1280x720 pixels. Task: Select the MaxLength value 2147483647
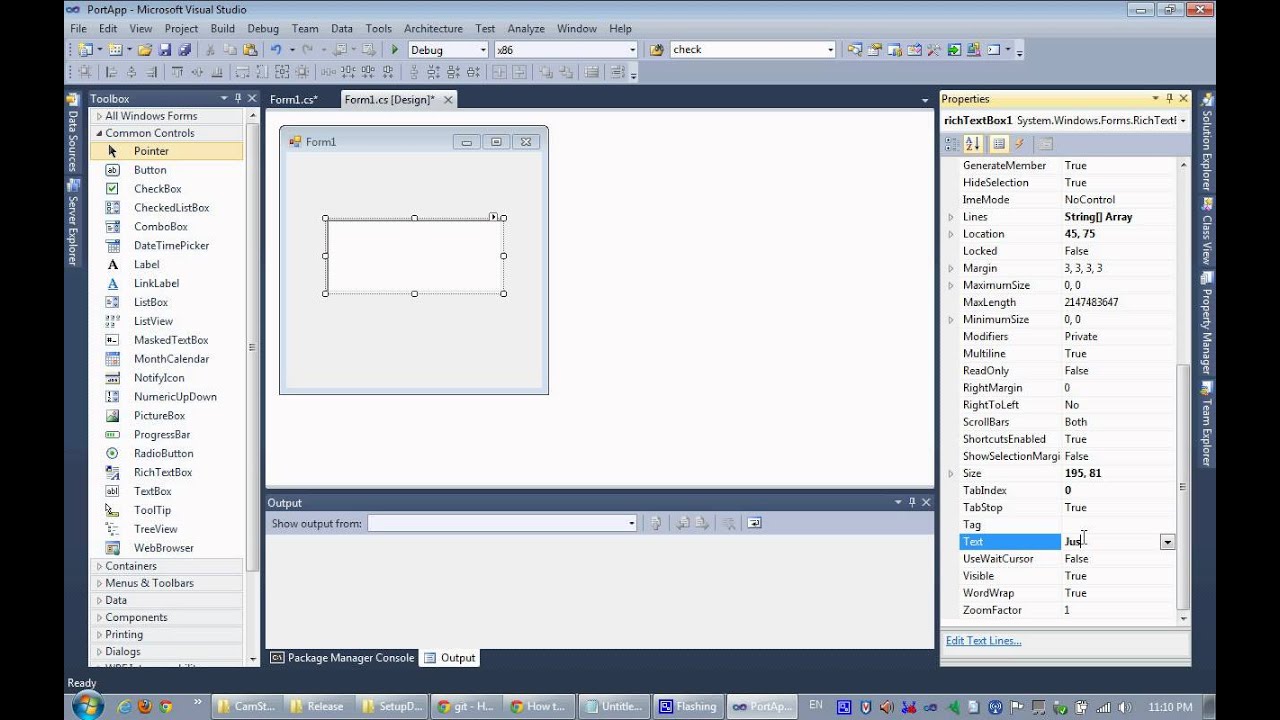pos(1091,302)
